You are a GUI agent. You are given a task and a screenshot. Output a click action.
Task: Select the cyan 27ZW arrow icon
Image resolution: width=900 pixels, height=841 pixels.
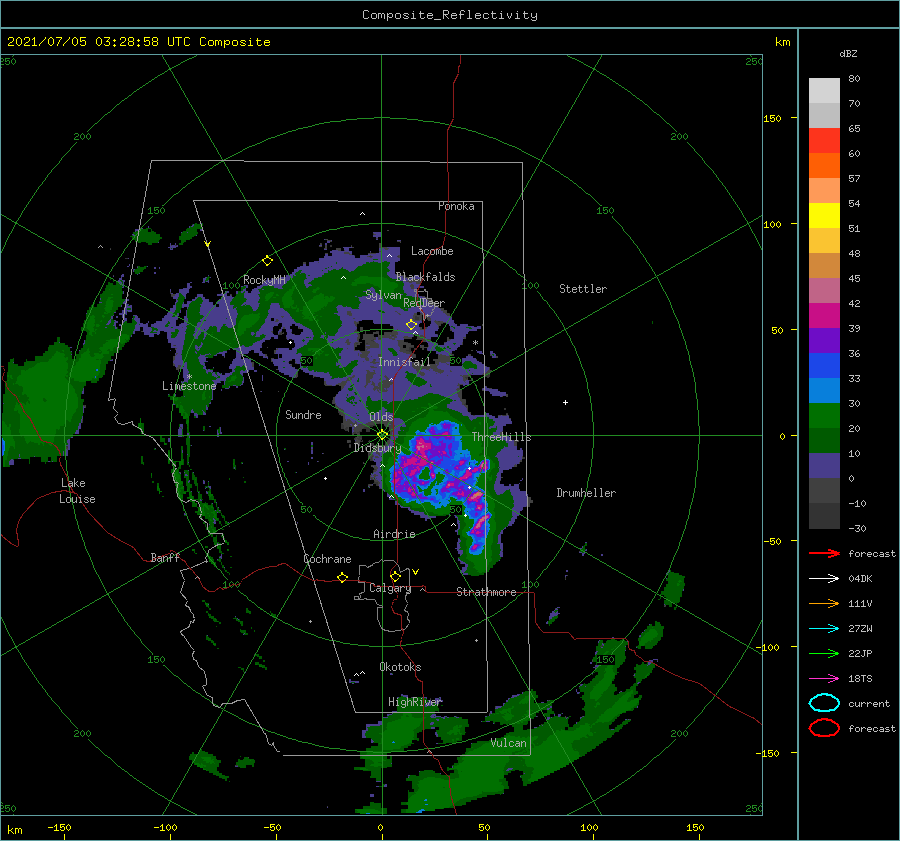tap(824, 629)
